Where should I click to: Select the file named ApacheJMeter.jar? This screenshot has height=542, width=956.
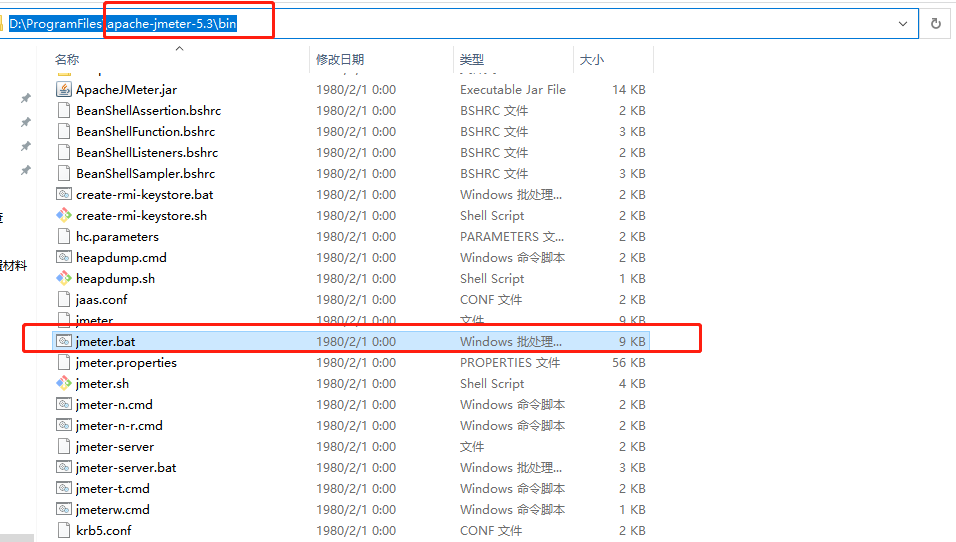pos(126,90)
